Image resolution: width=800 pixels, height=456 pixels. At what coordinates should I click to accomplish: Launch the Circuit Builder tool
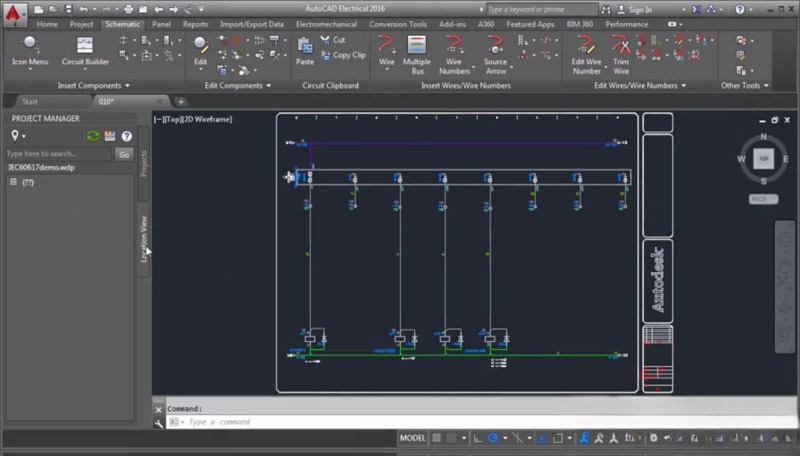(x=85, y=51)
